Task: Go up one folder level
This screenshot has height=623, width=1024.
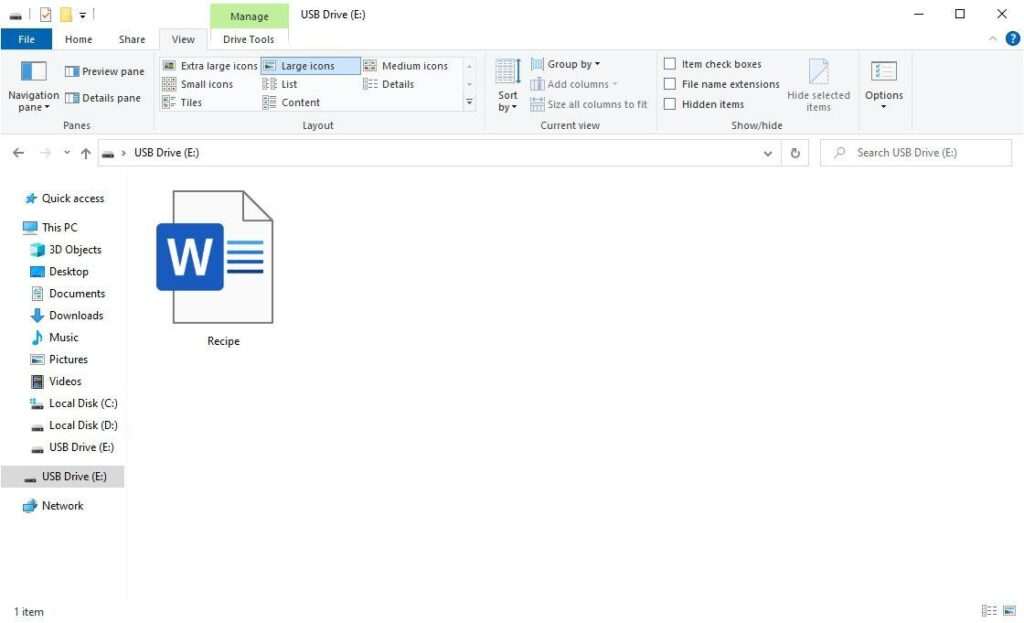Action: pos(86,153)
